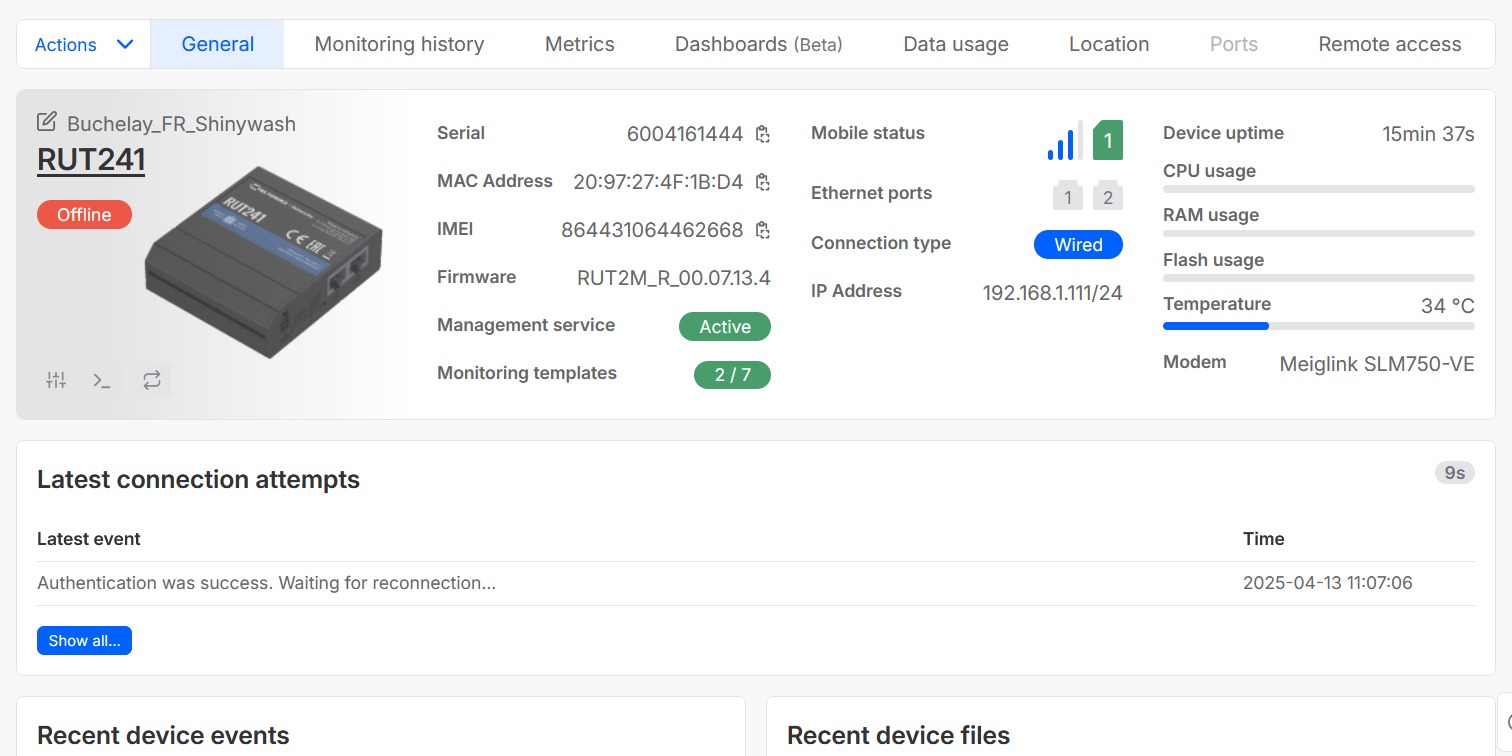Click the authentication success event row
The height and width of the screenshot is (756, 1512).
pyautogui.click(x=755, y=583)
